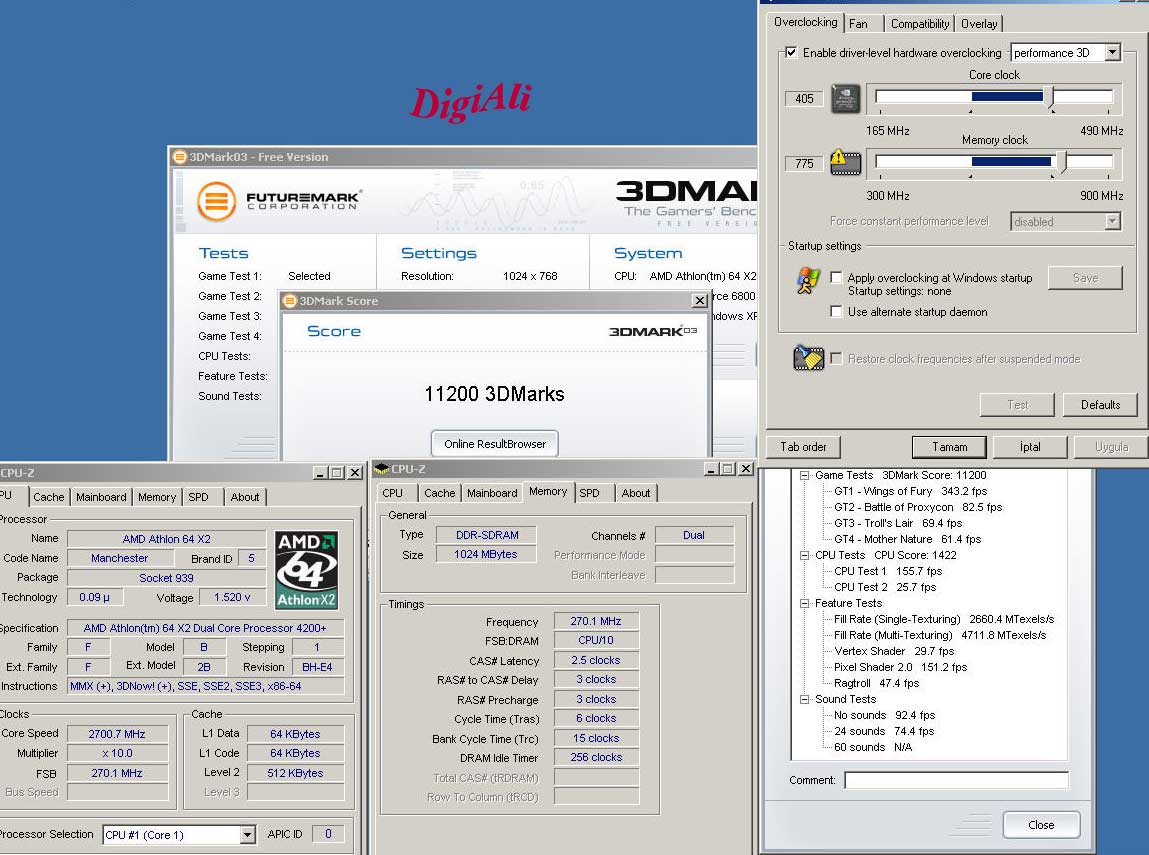Select GT2 - Battle of Proxycon row

(917, 507)
